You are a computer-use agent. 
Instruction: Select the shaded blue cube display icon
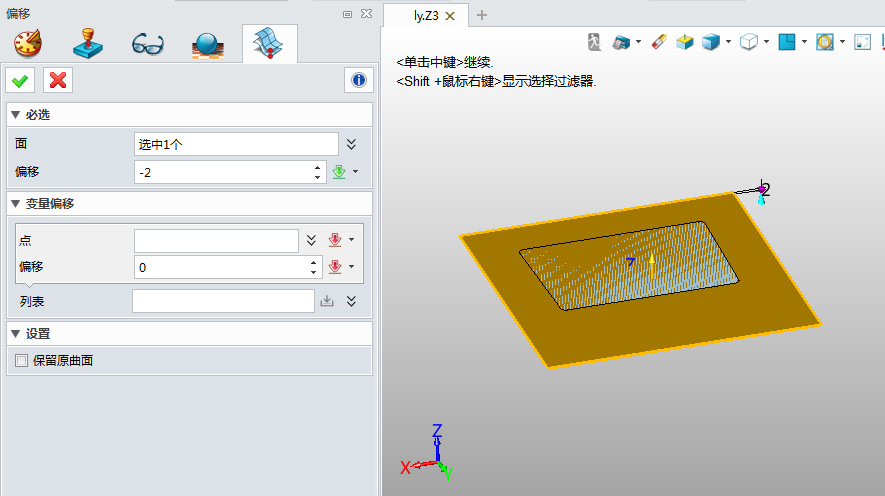coord(711,42)
